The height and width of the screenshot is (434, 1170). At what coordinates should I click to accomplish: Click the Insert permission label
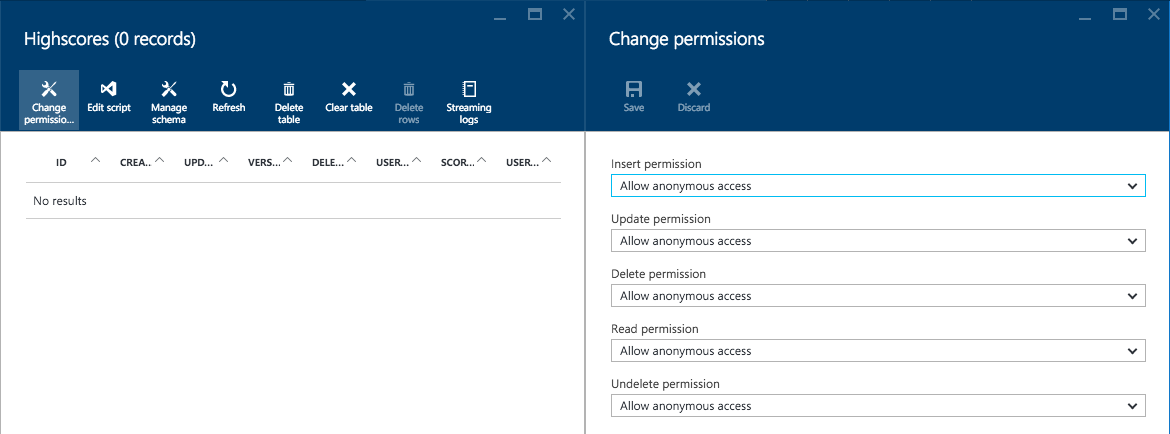(x=656, y=164)
